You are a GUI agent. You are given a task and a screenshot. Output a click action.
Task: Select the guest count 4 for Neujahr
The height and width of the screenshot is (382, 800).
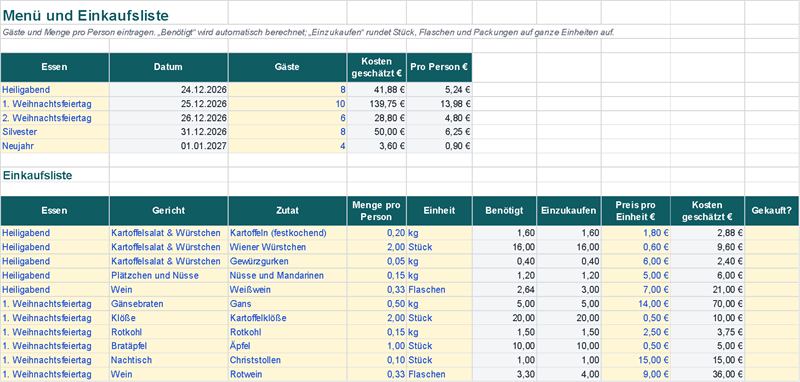(288, 146)
